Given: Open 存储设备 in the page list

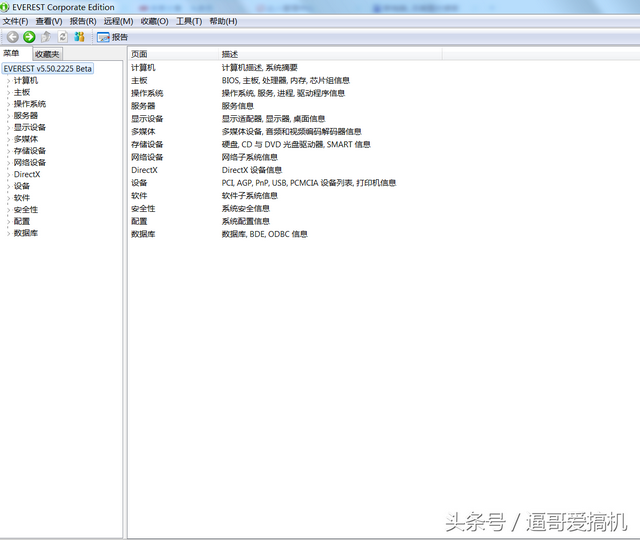Looking at the screenshot, I should click(147, 144).
